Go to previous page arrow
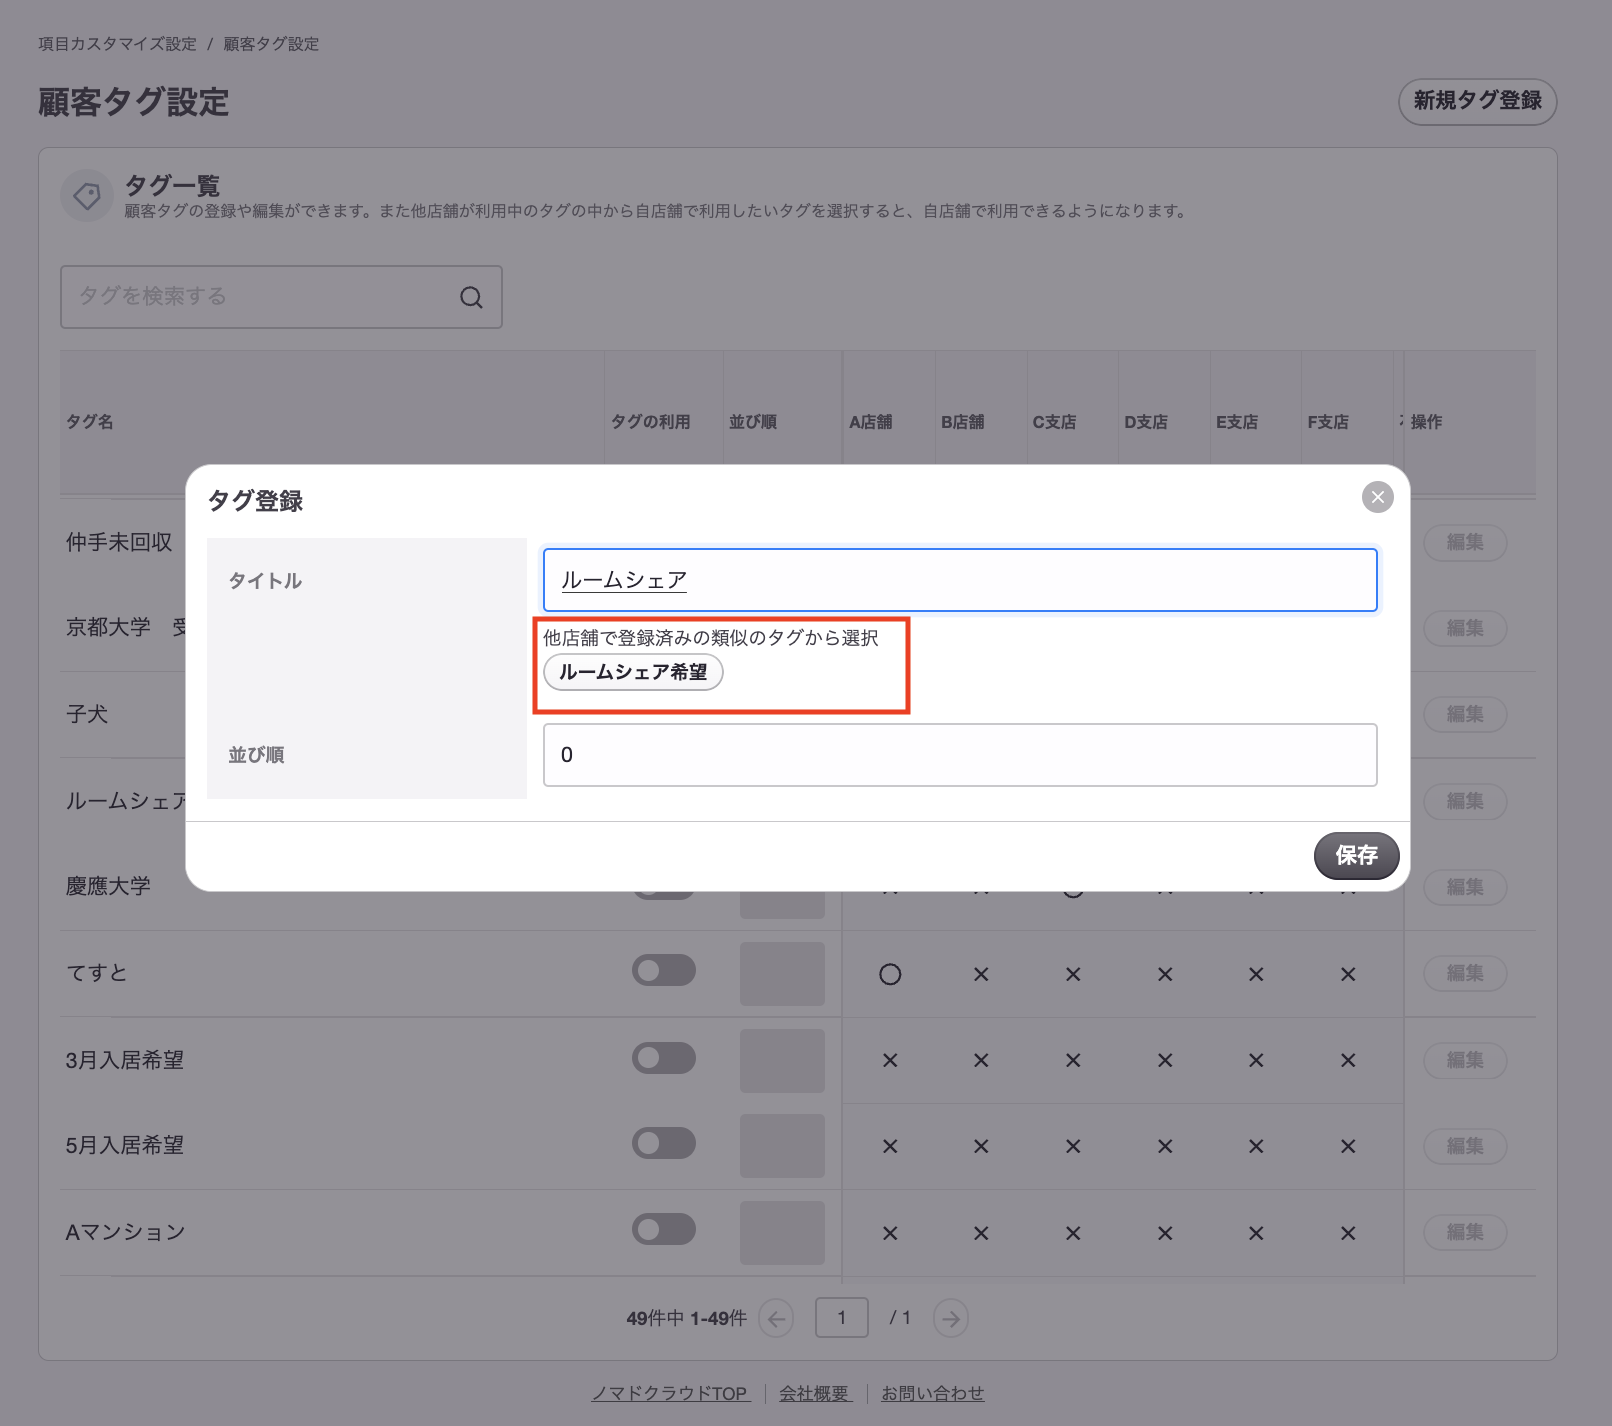The image size is (1612, 1426). (x=776, y=1318)
